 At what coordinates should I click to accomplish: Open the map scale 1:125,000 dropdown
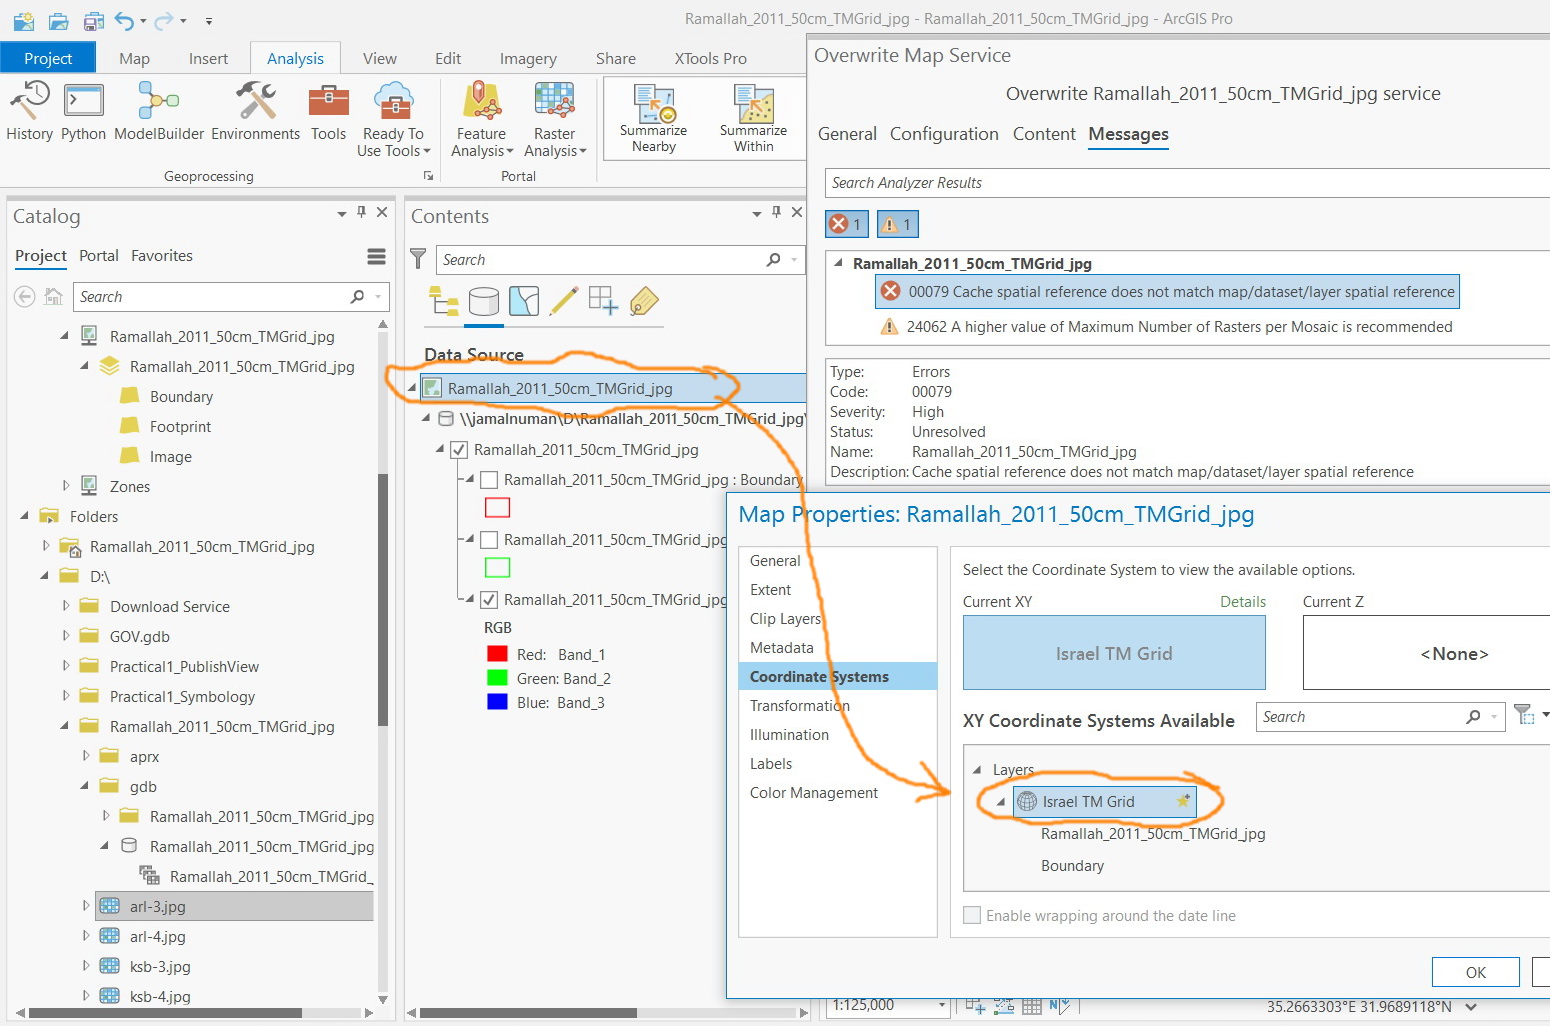click(941, 1005)
